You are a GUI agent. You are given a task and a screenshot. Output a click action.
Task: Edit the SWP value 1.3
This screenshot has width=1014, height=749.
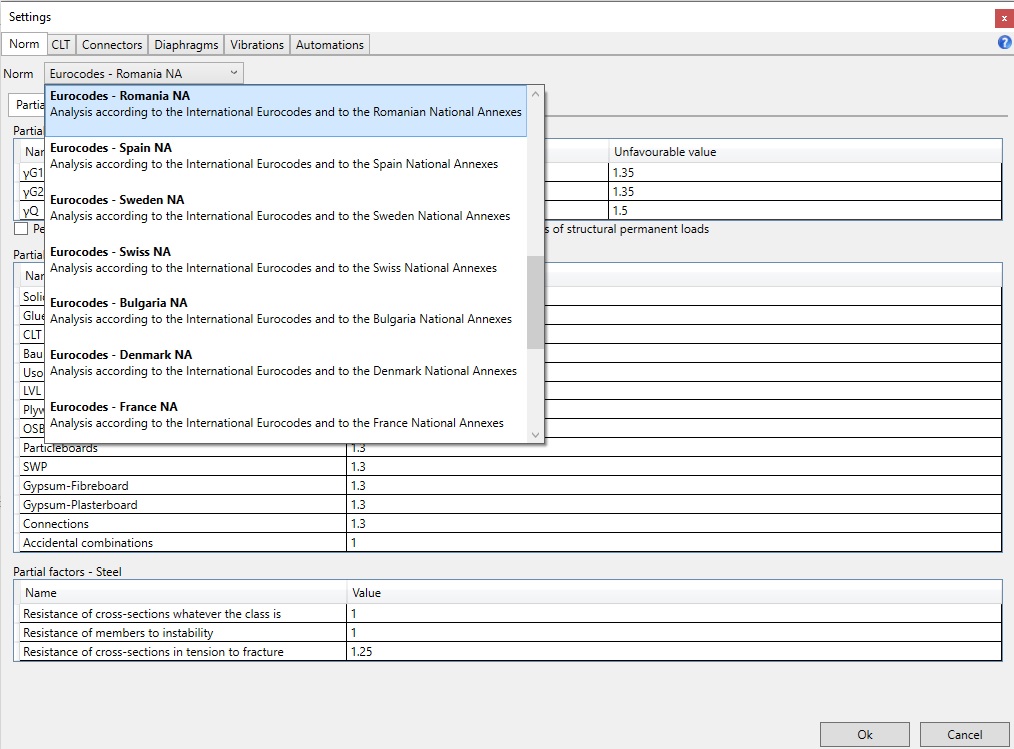(x=674, y=466)
